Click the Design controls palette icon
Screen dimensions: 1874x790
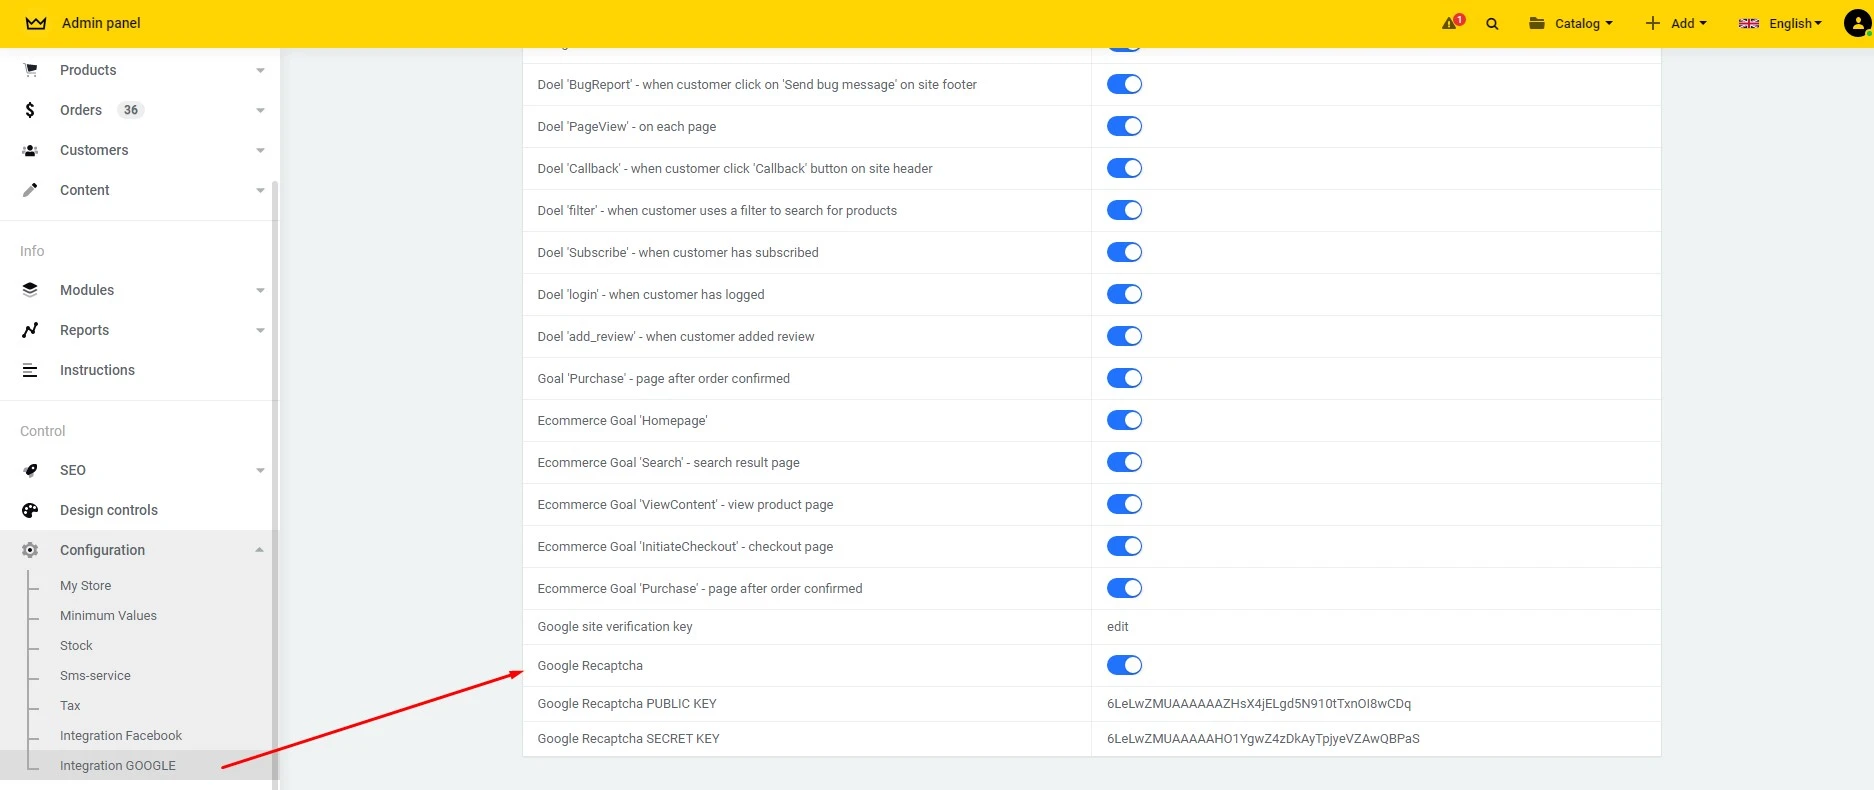tap(30, 510)
